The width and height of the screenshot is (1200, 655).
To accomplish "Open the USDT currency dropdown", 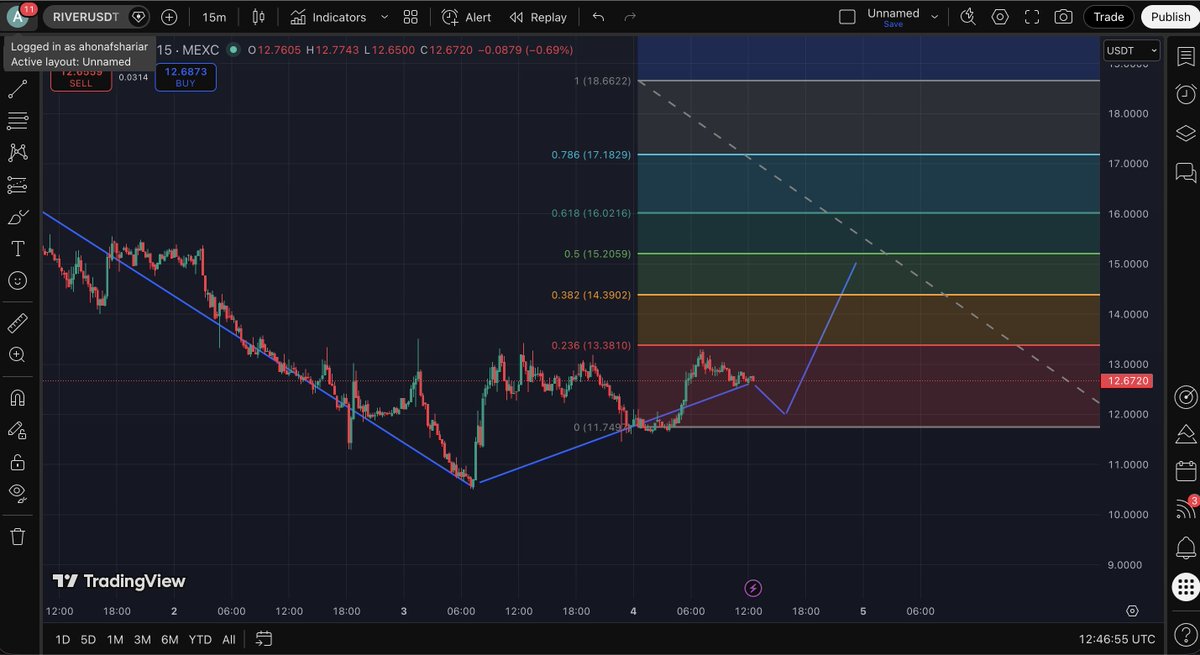I will [x=1132, y=50].
